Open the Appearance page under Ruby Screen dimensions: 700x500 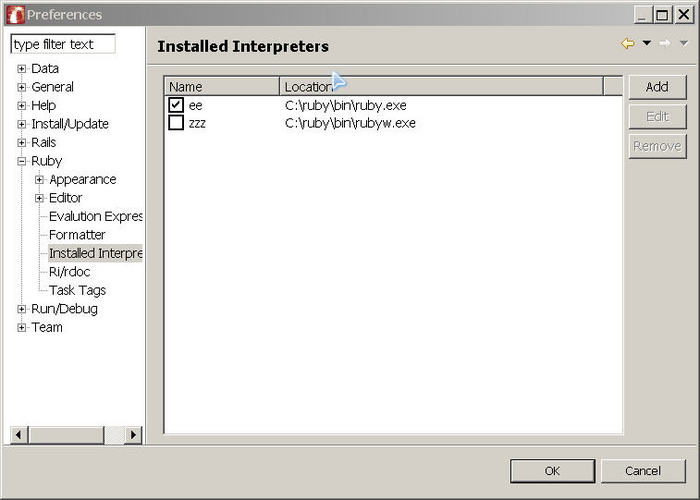(x=83, y=179)
